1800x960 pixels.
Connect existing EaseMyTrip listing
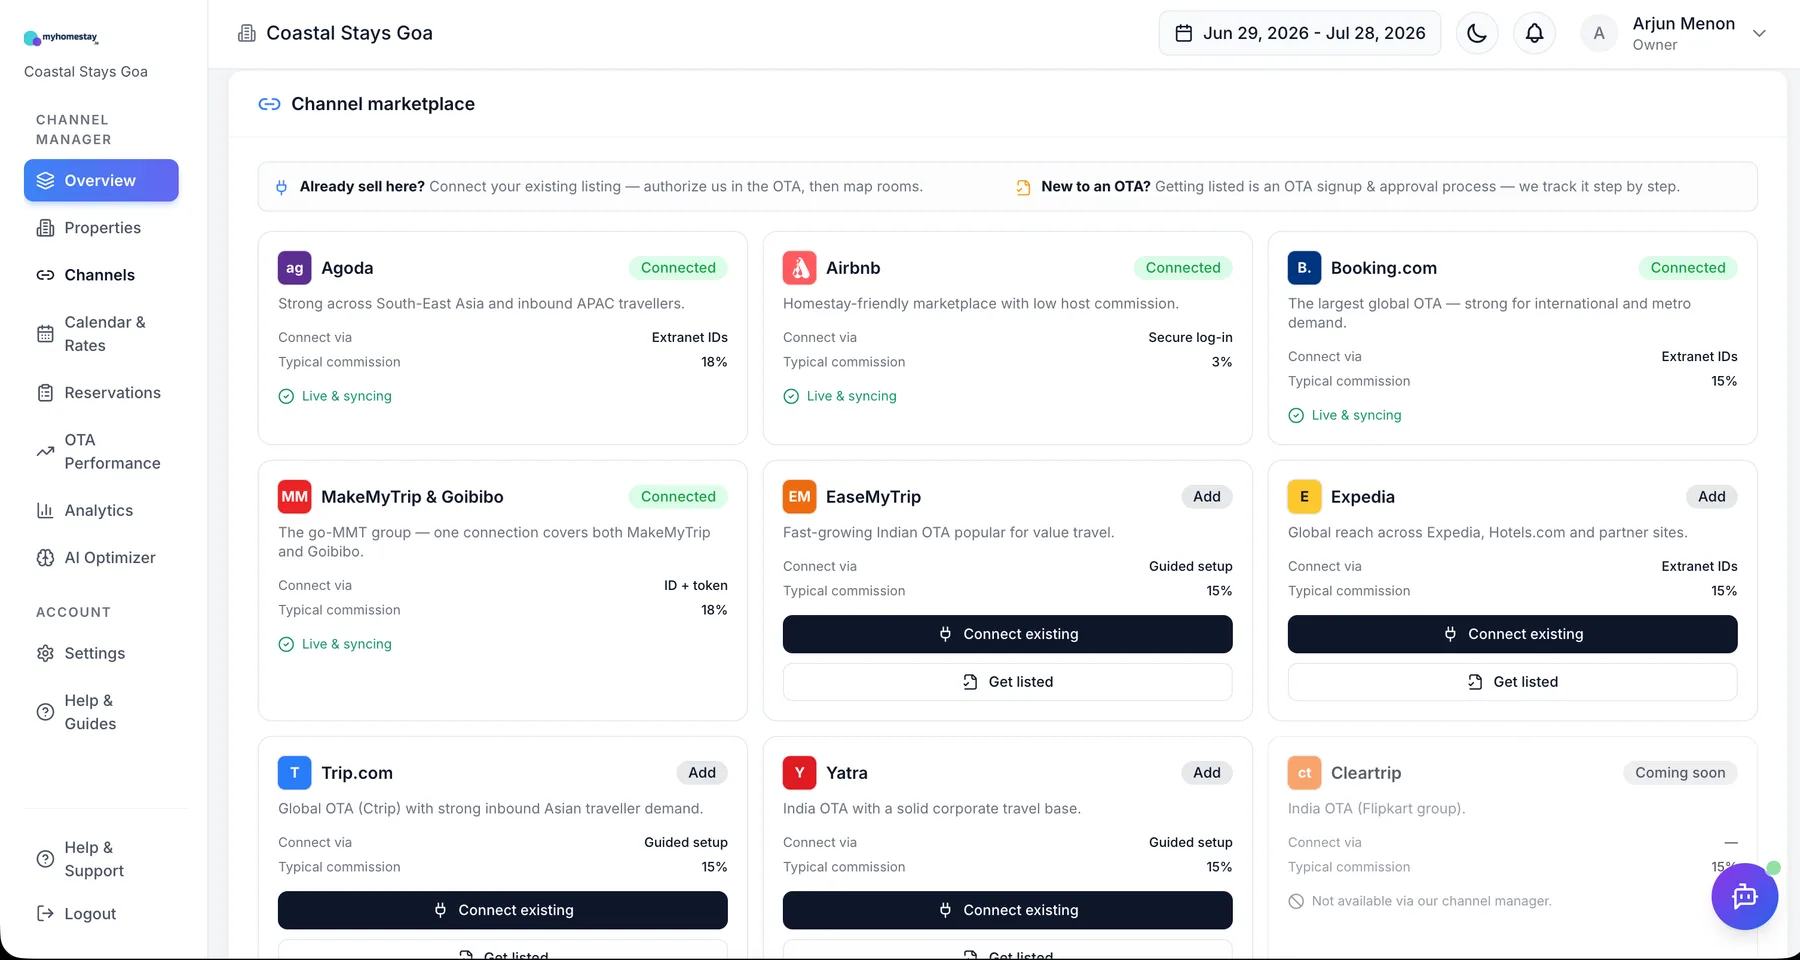(1008, 634)
